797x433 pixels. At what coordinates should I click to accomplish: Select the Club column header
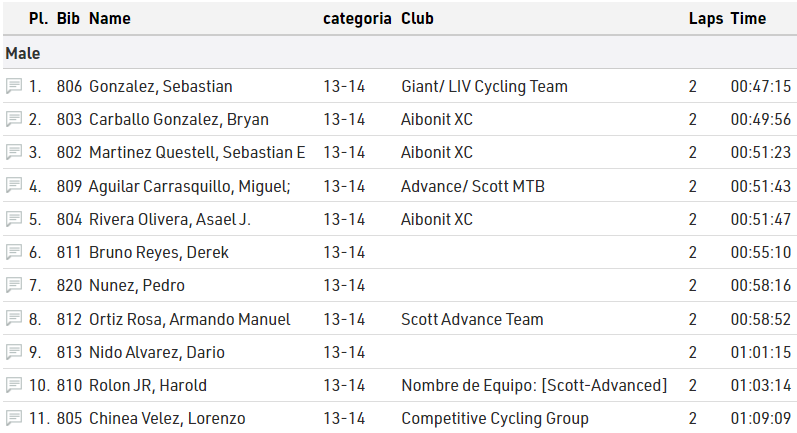(x=417, y=18)
